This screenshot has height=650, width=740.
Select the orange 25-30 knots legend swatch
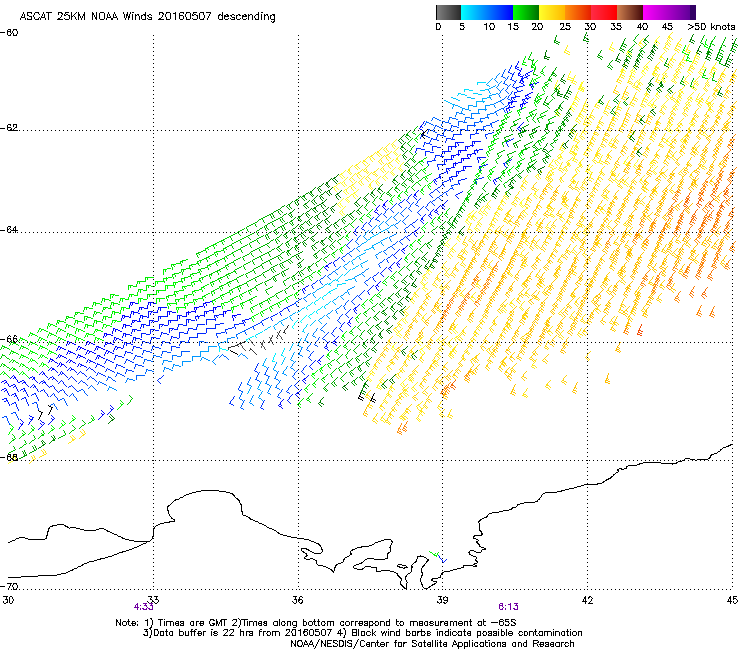(578, 12)
